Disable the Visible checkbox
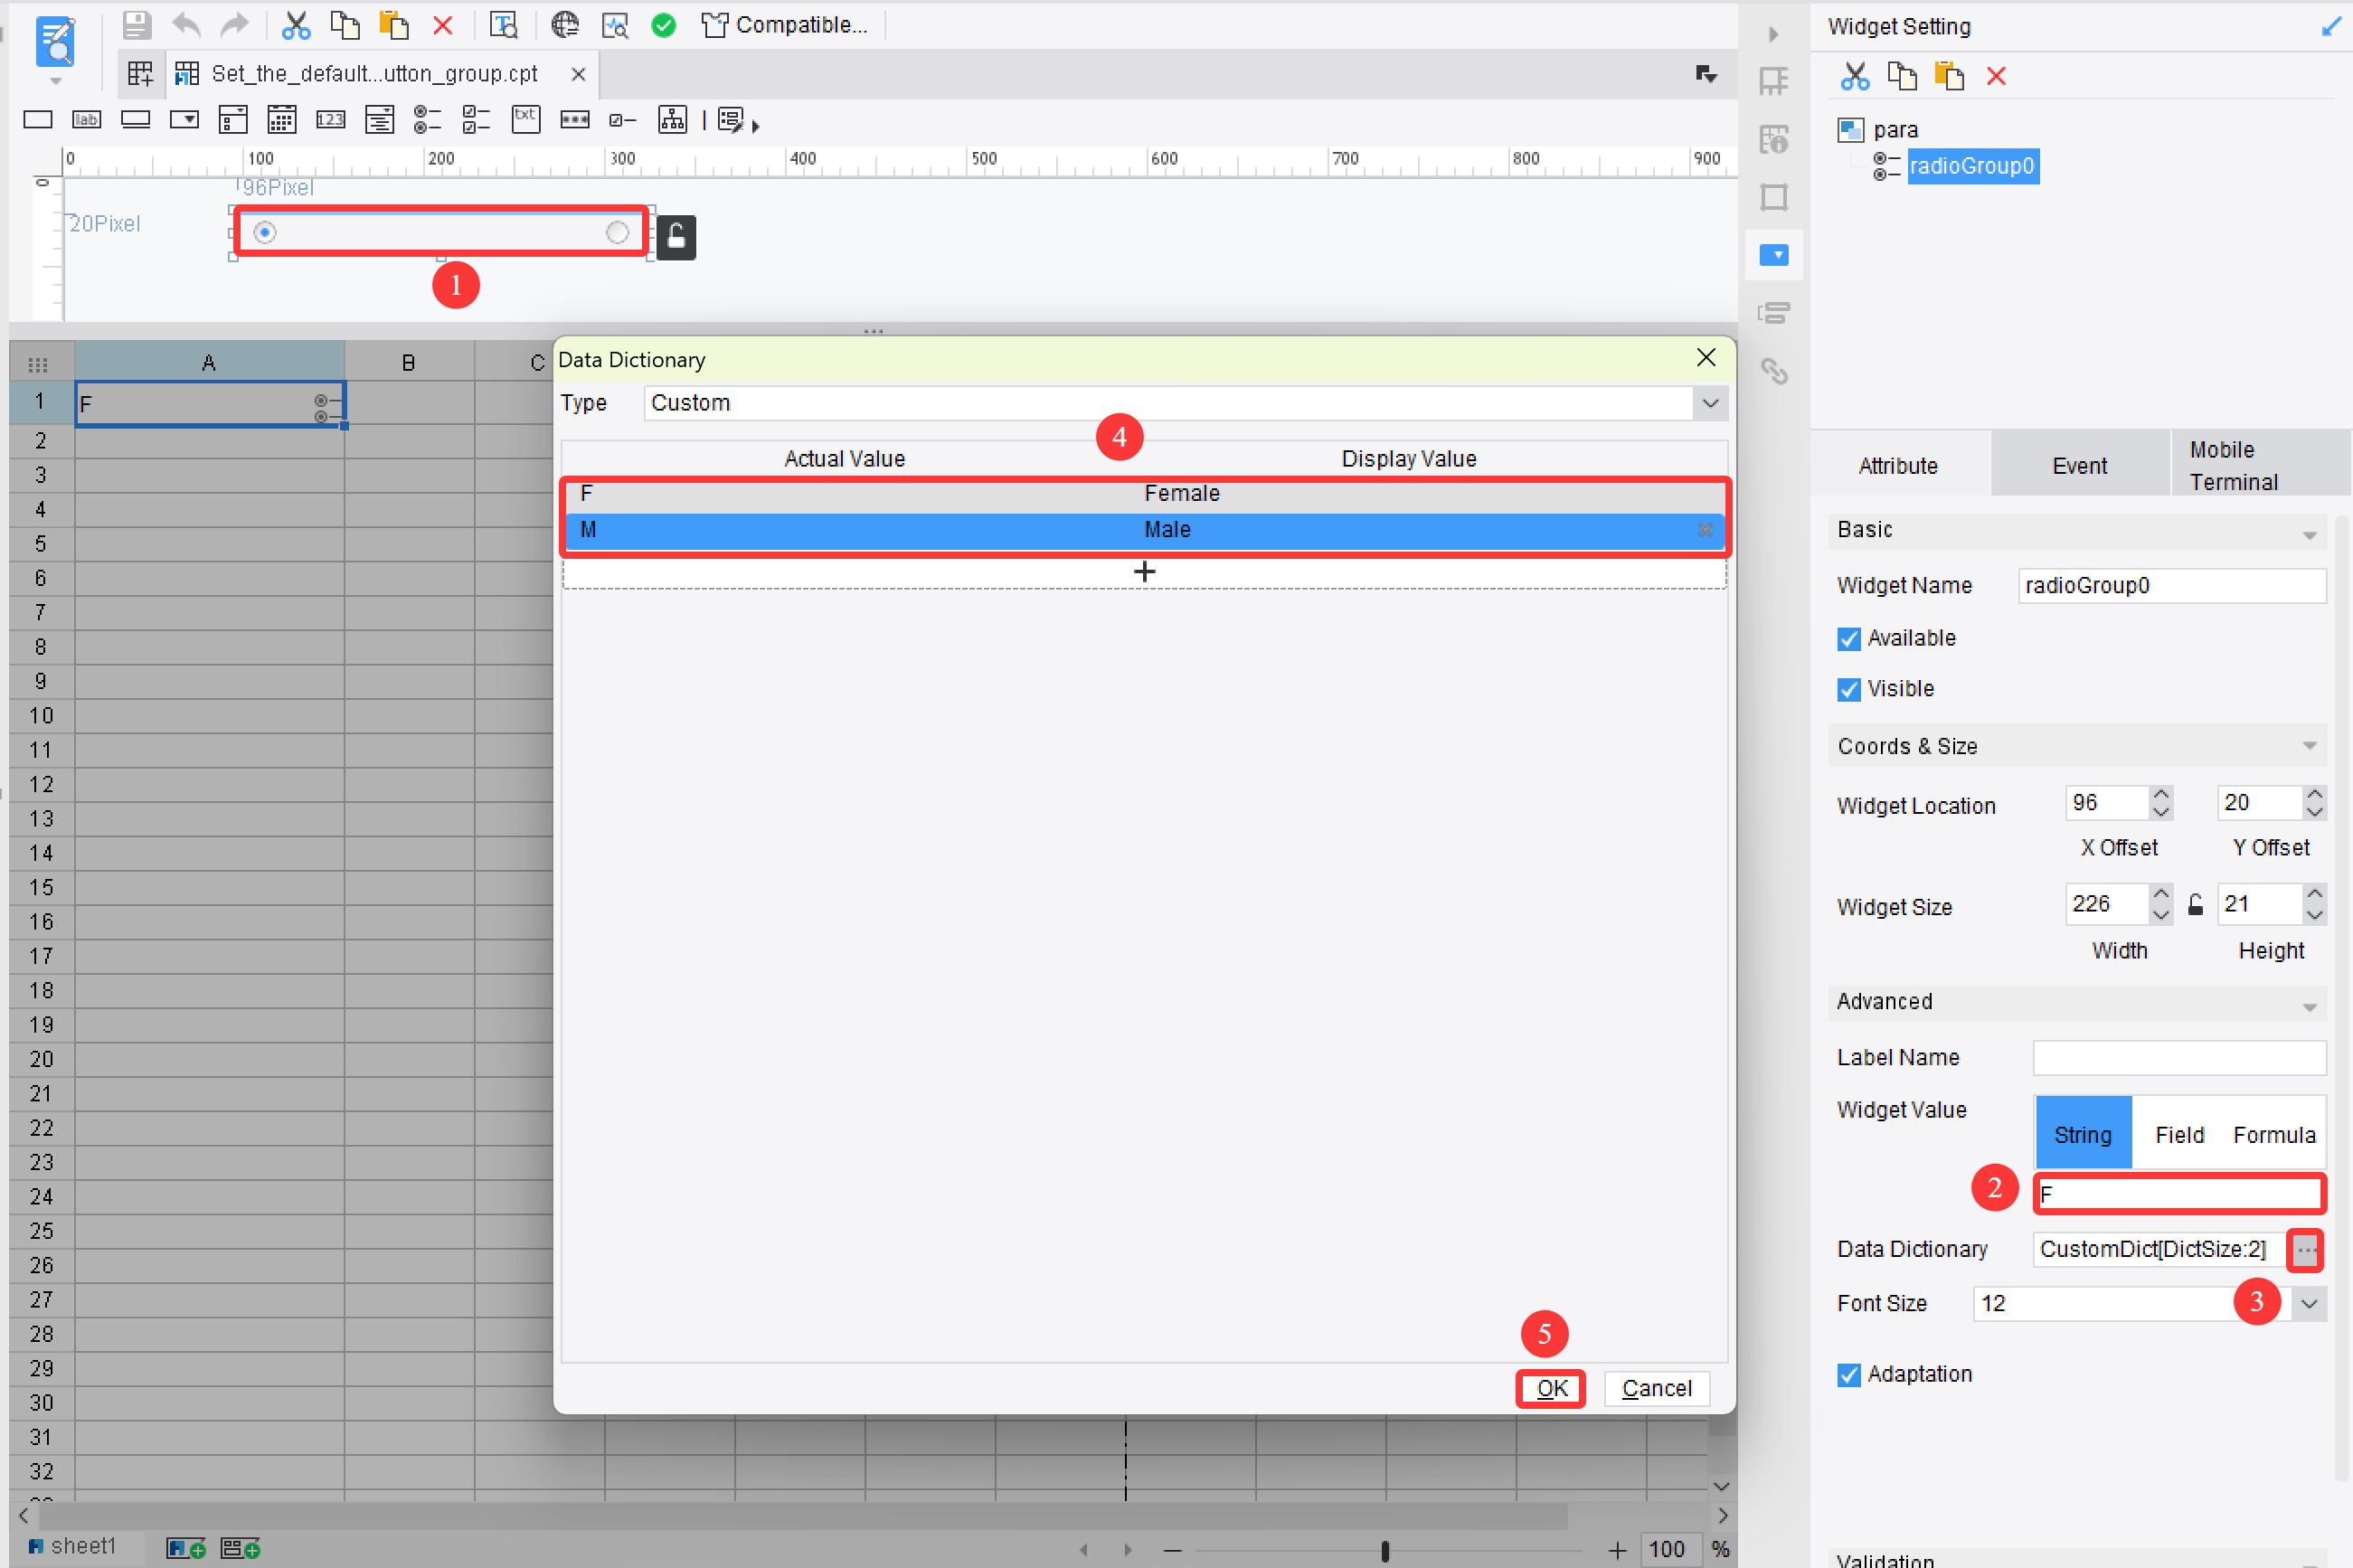 (1848, 688)
